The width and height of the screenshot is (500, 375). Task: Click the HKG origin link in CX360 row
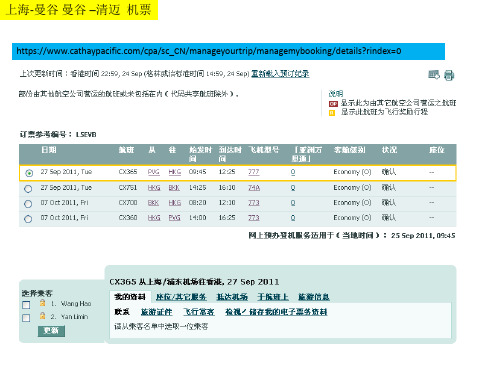coord(154,218)
